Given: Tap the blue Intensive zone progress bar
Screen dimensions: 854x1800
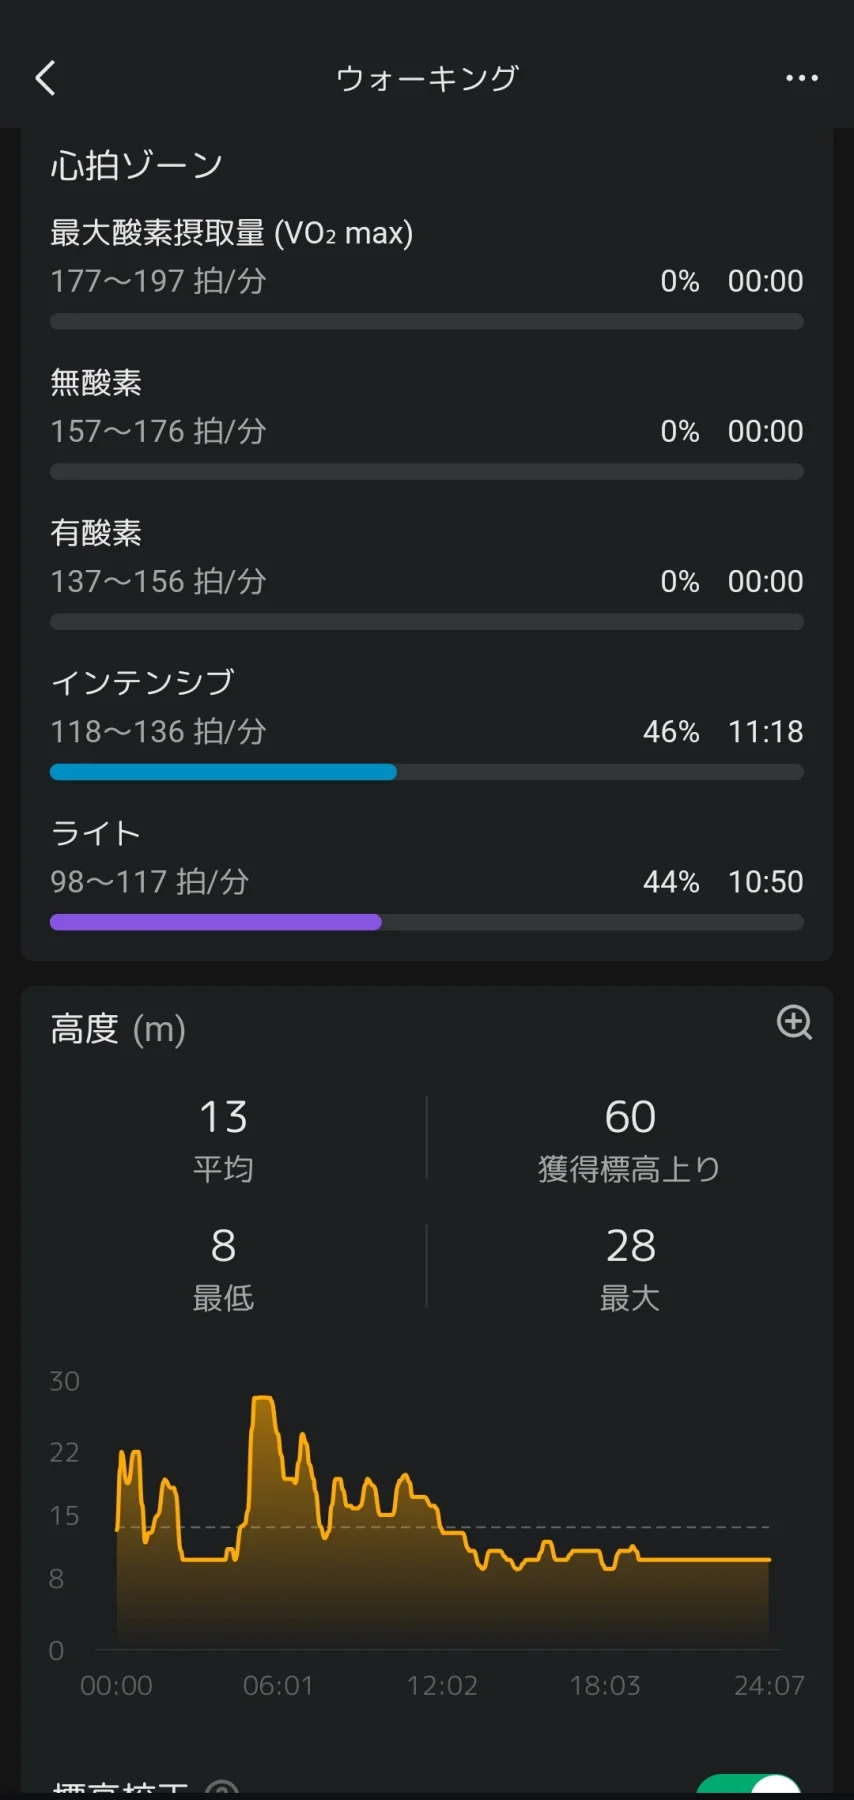Looking at the screenshot, I should click(224, 772).
